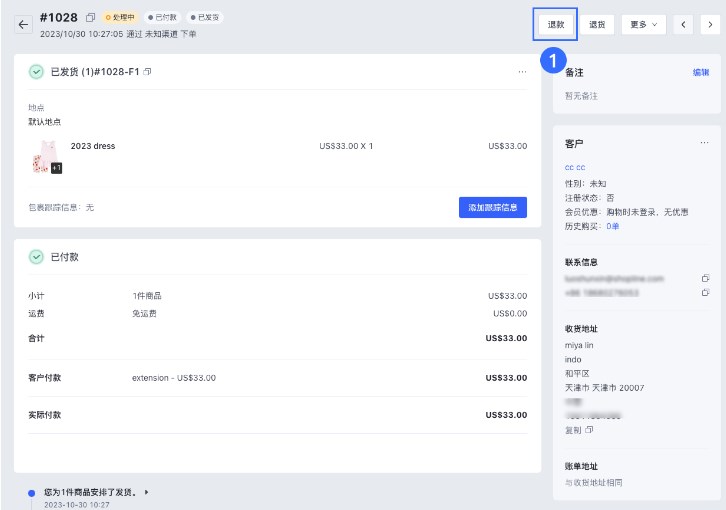Open the 2023 dress product thumbnail
This screenshot has height=510, width=726.
(46, 157)
